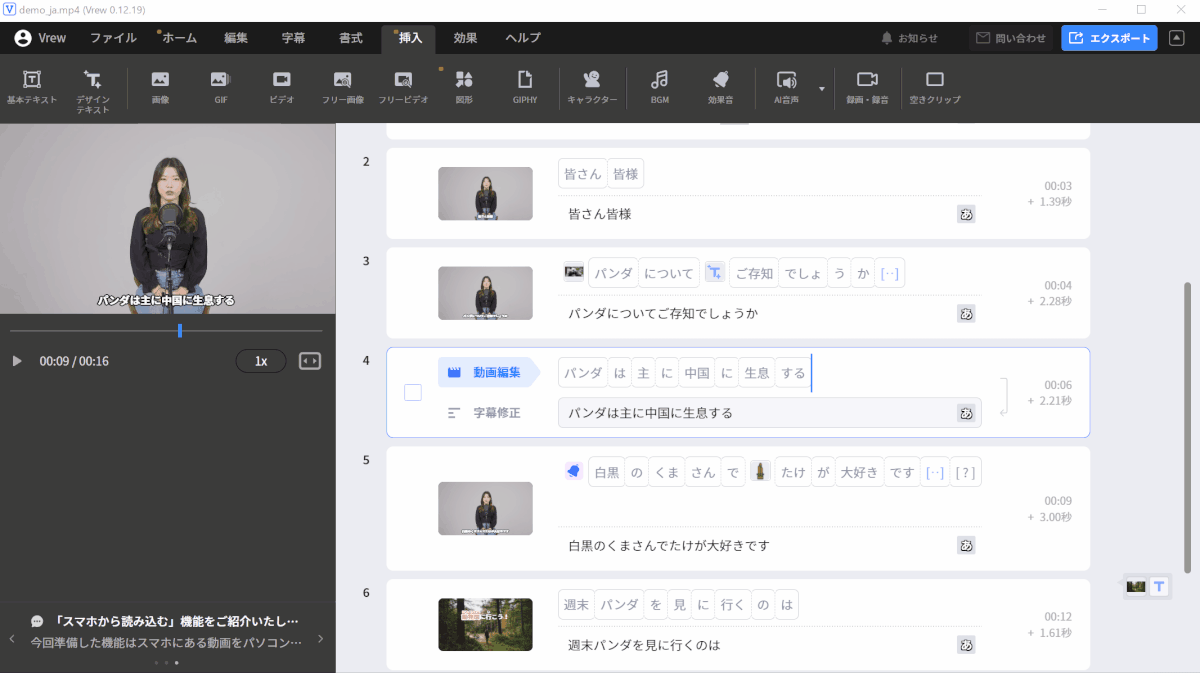
Task: Toggle translation icon on clip 2 subtitle
Action: (966, 214)
